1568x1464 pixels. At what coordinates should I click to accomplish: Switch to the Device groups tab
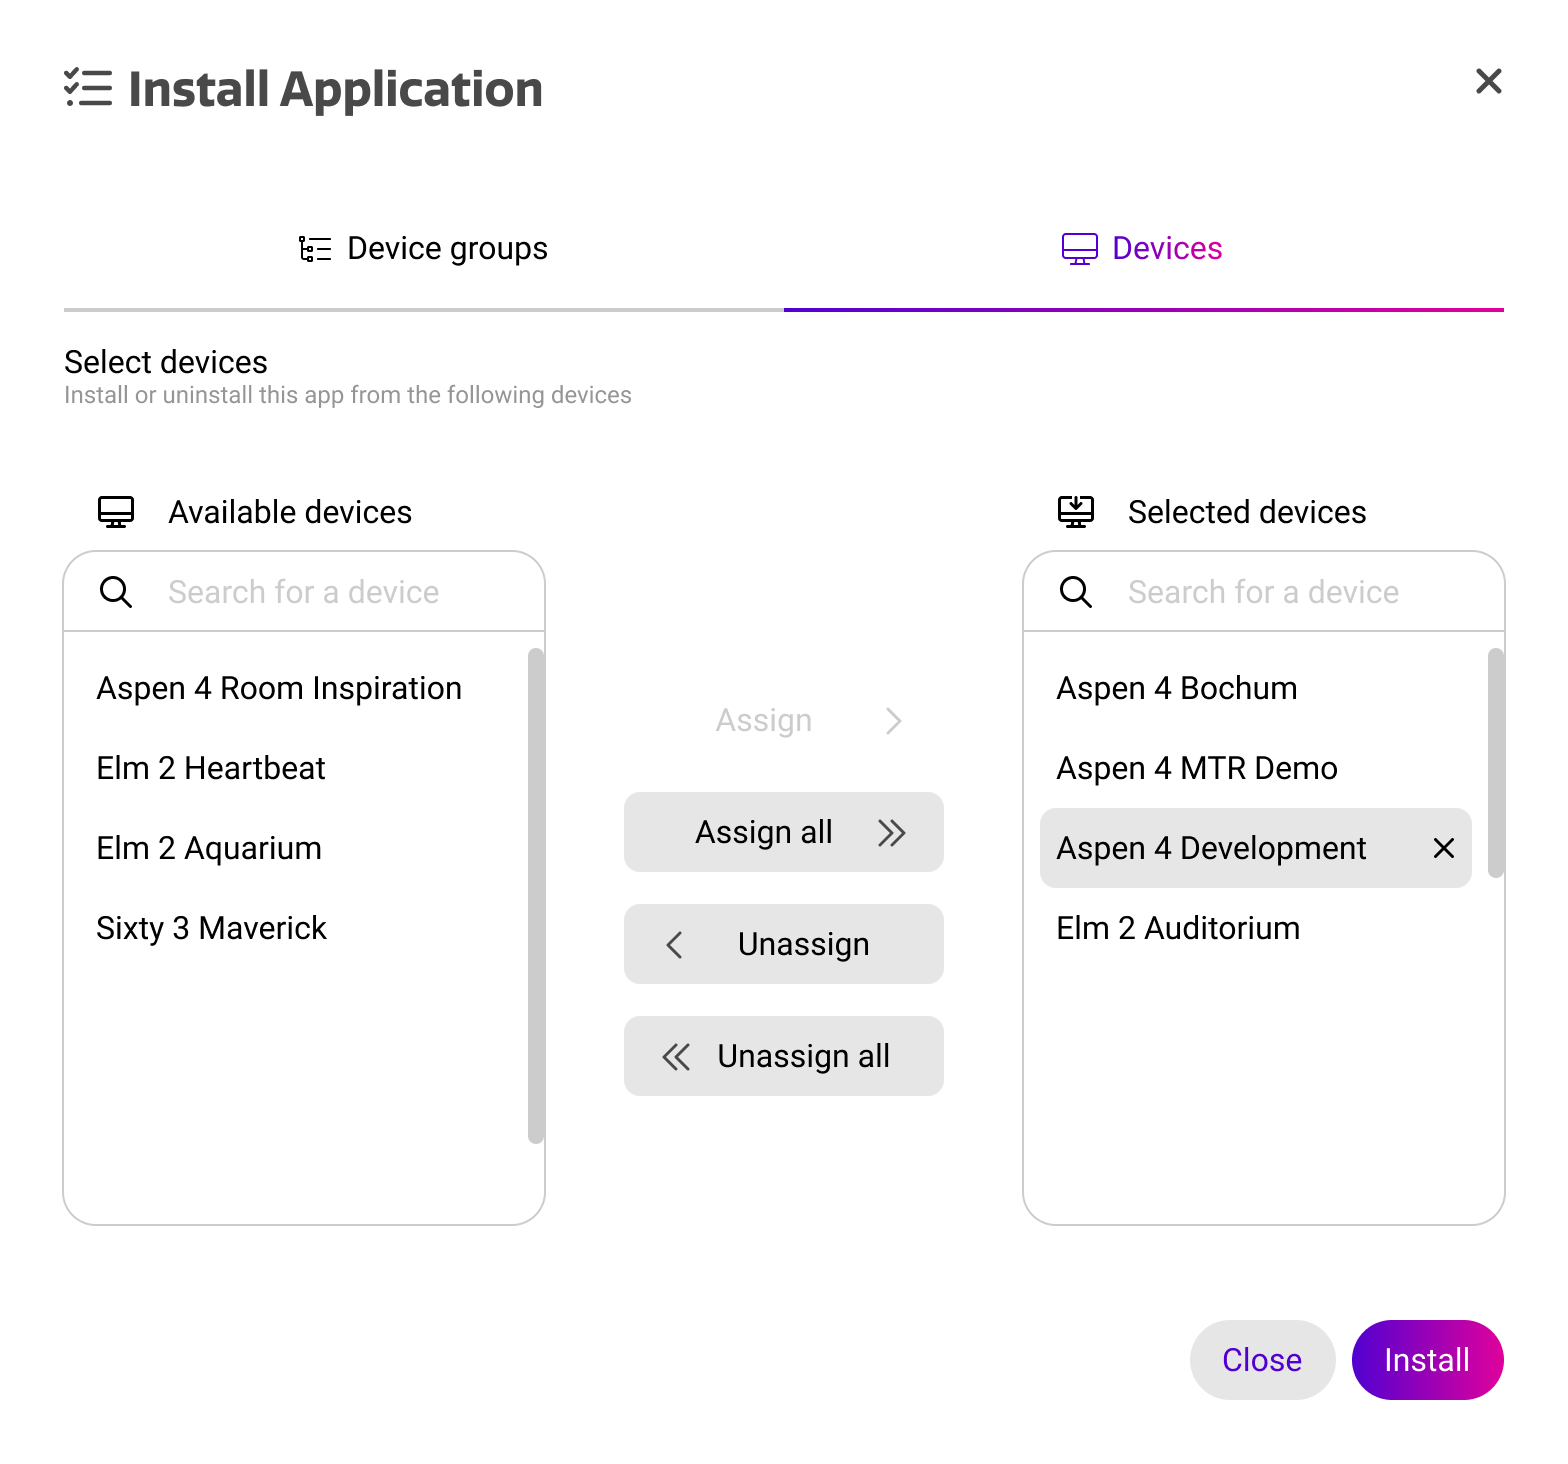[424, 248]
